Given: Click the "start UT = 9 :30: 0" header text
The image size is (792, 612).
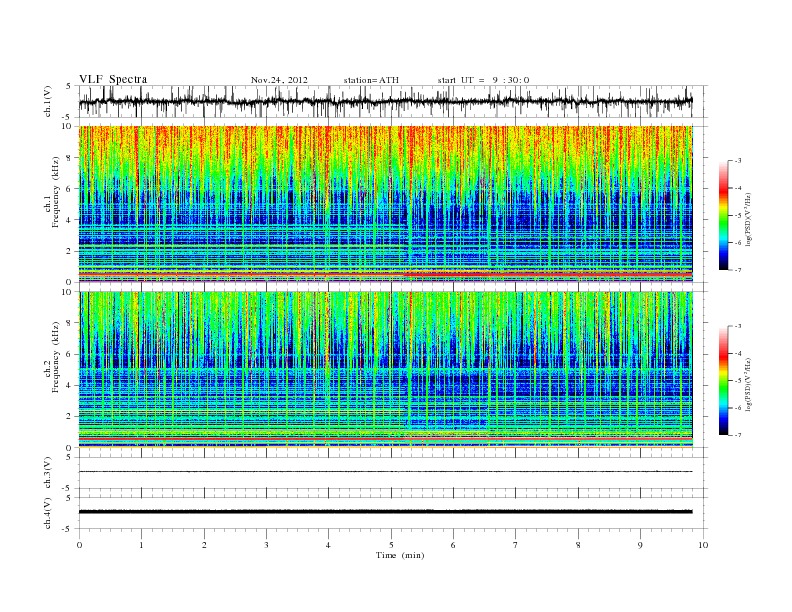Looking at the screenshot, I should coord(483,80).
